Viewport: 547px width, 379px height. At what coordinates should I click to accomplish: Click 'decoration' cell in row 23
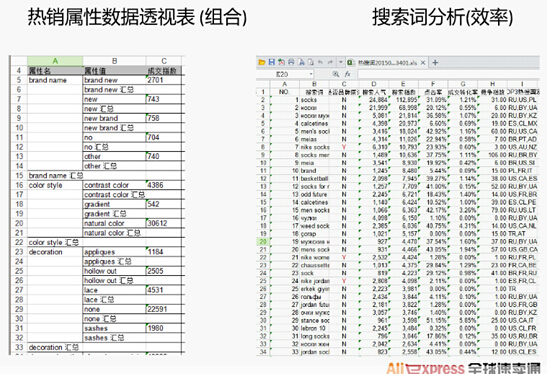tap(55, 252)
